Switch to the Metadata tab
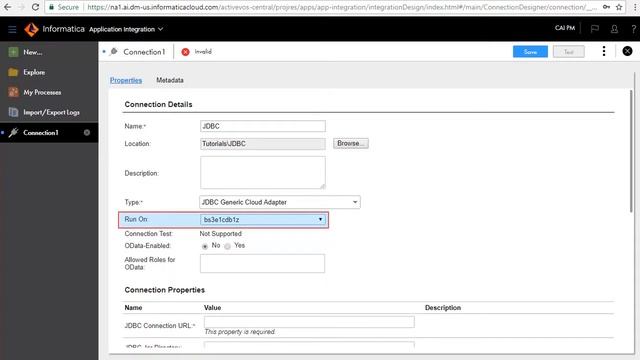The width and height of the screenshot is (640, 360). [x=170, y=80]
